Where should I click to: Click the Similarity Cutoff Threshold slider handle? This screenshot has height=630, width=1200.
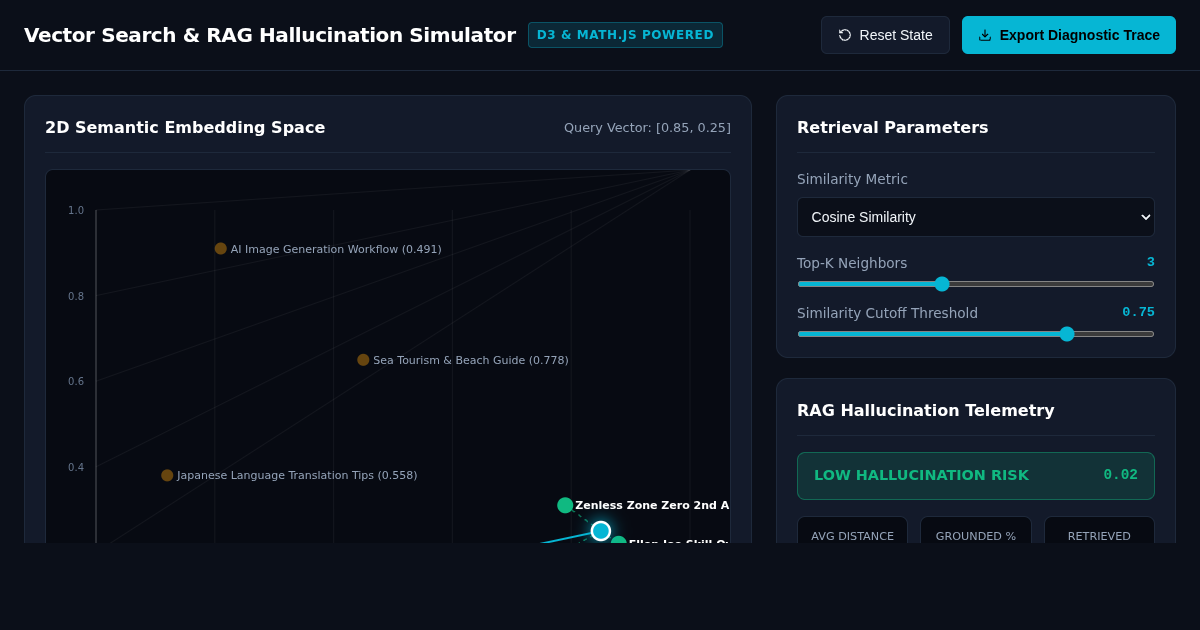pos(1067,334)
